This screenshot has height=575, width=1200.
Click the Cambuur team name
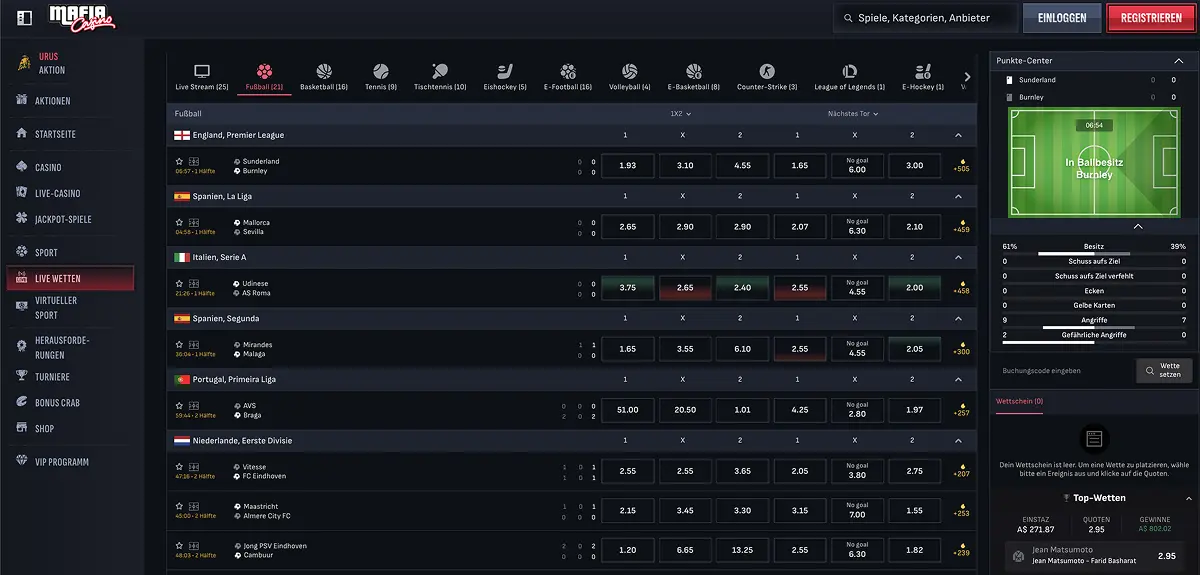(257, 554)
